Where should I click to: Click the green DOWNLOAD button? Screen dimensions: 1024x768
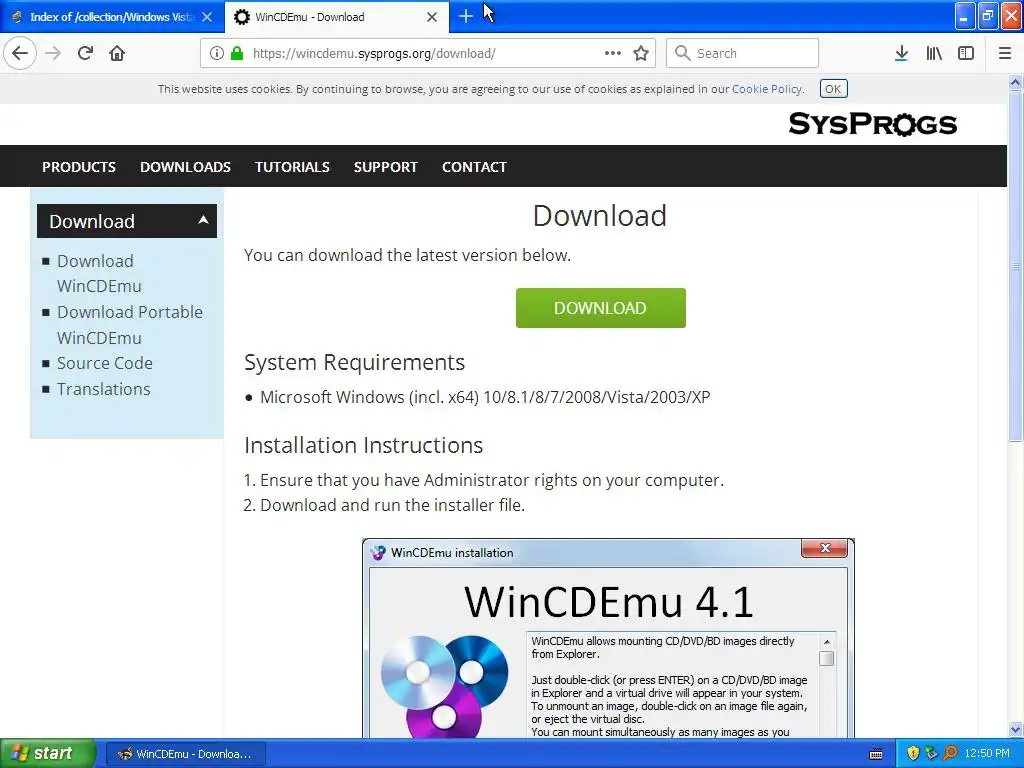(x=601, y=308)
